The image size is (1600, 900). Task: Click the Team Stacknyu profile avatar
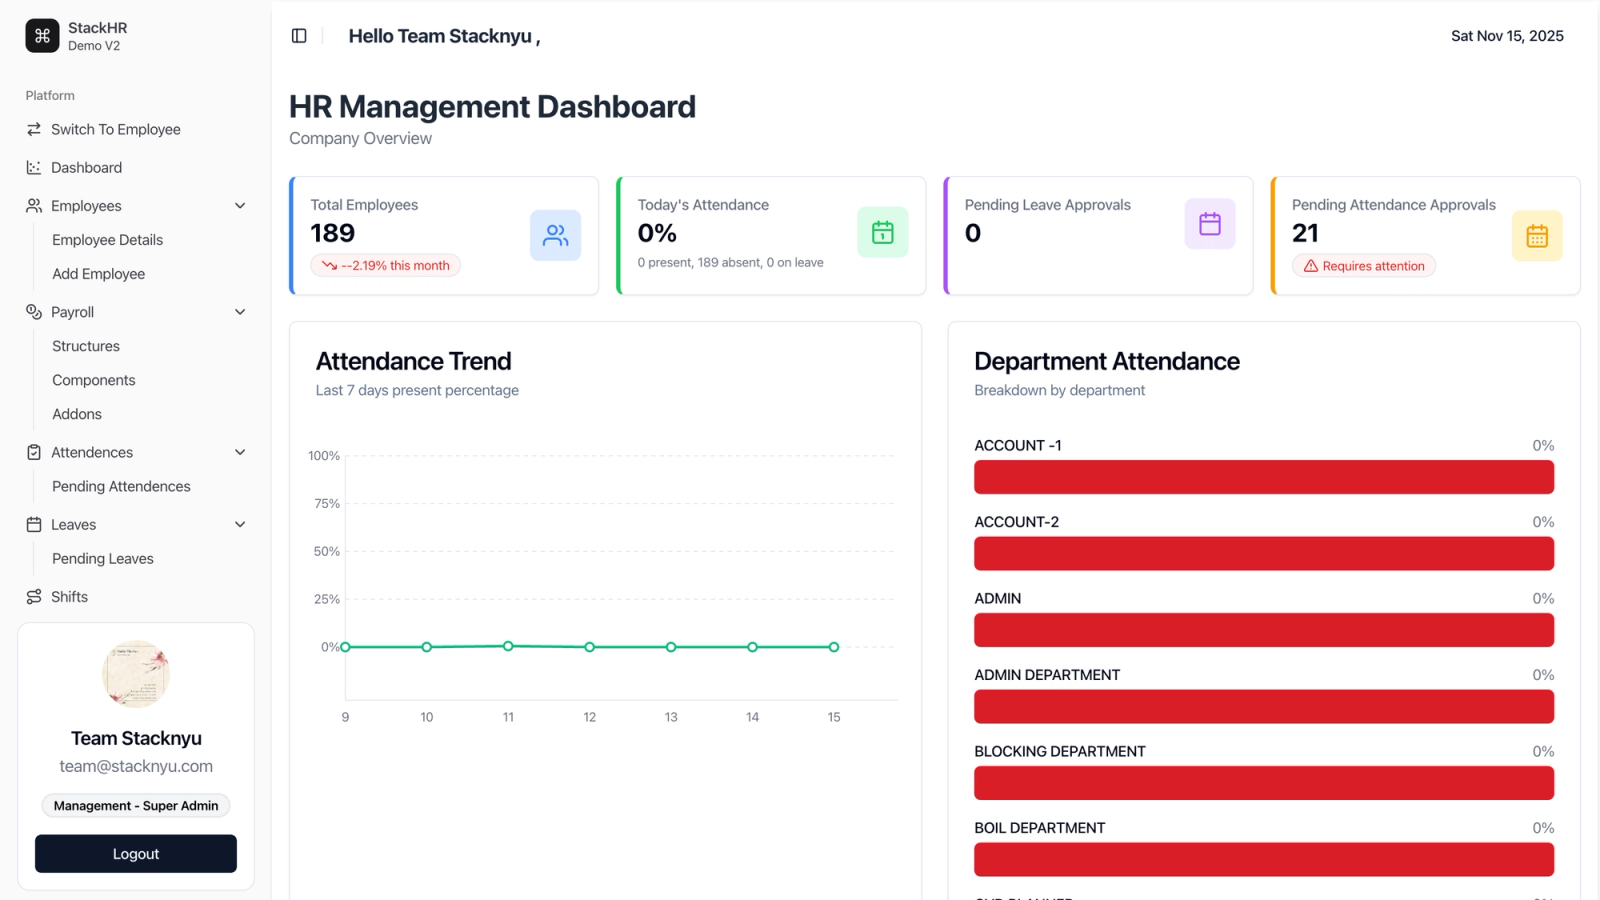(x=136, y=674)
